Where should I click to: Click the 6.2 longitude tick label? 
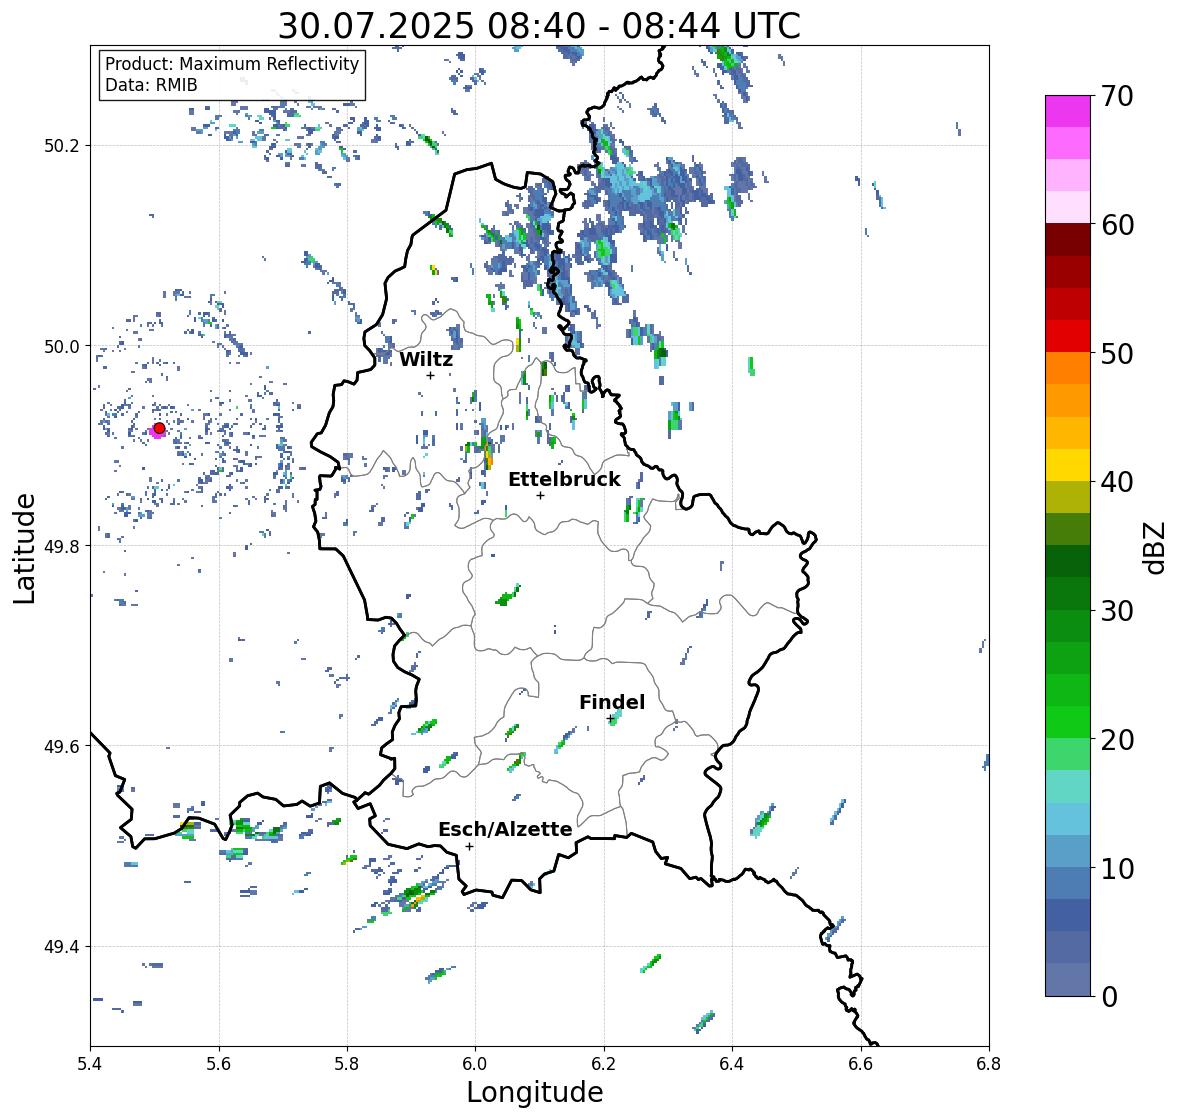click(x=604, y=1064)
